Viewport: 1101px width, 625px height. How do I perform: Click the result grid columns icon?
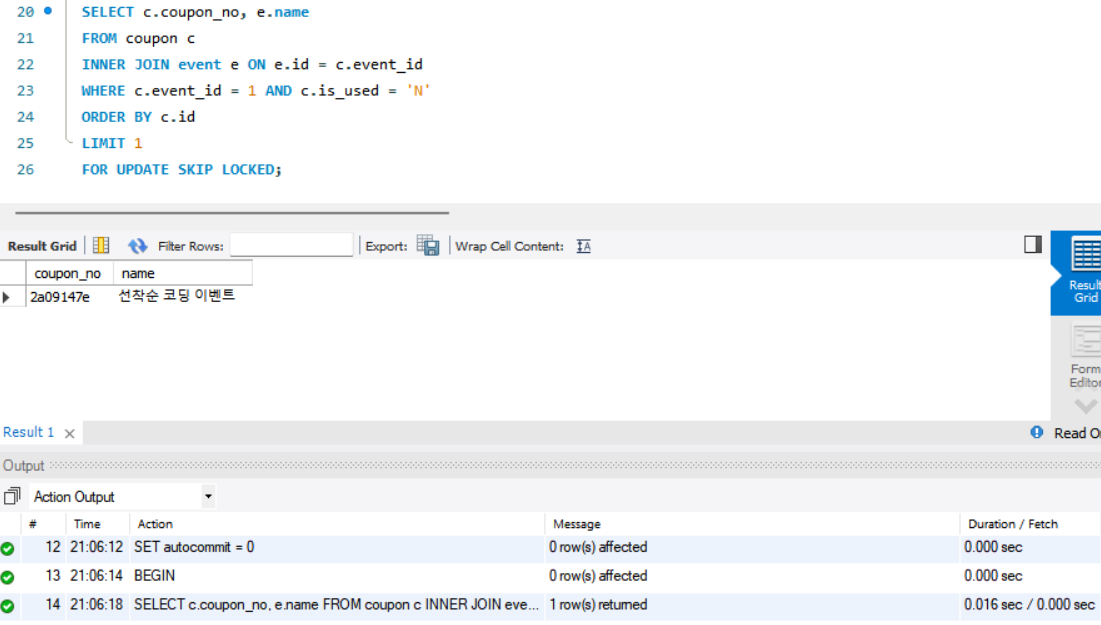coord(101,245)
